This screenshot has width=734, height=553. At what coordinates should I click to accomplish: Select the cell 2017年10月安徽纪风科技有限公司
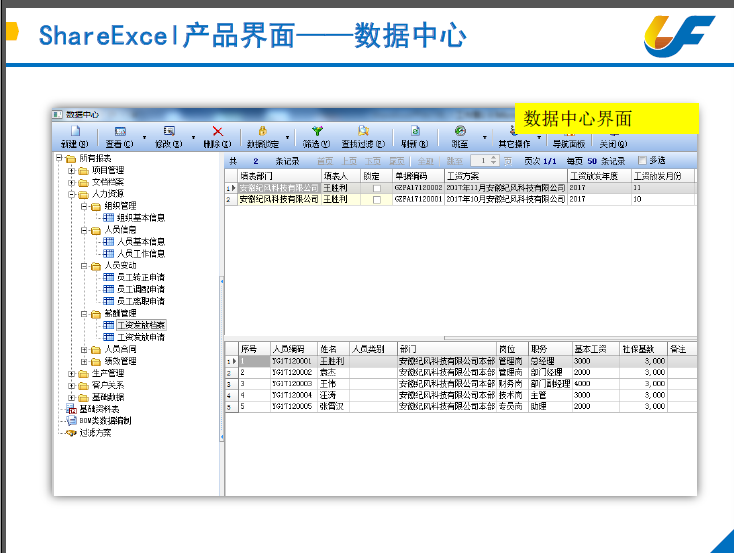506,199
